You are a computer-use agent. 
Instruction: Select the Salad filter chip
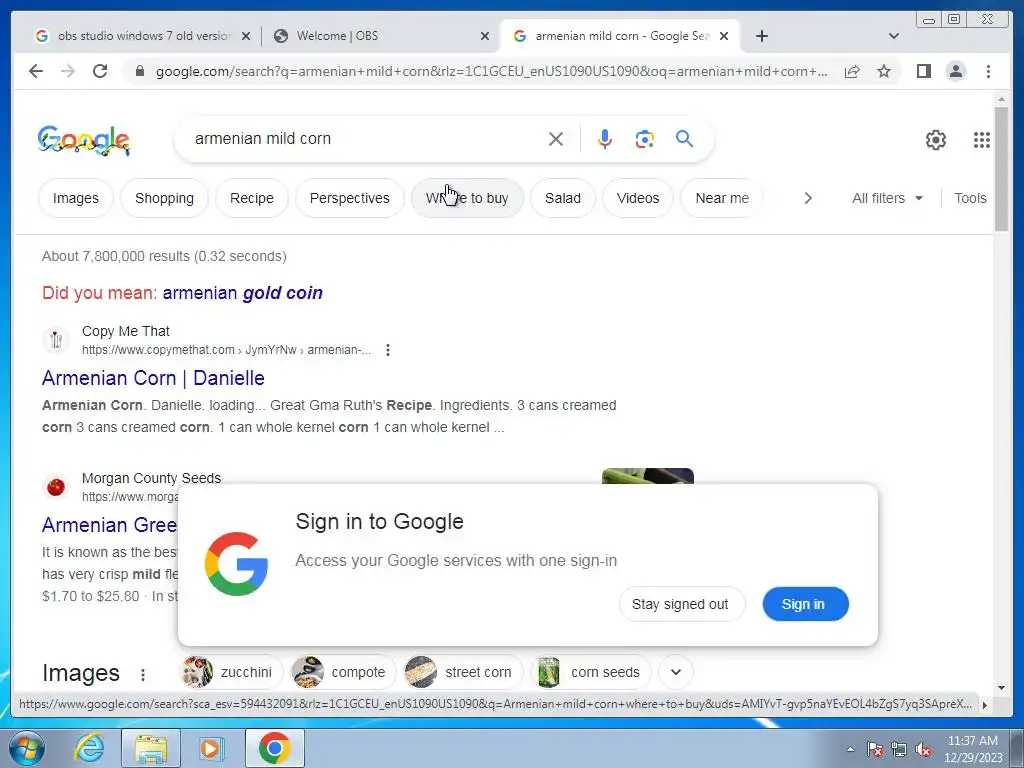pyautogui.click(x=563, y=198)
